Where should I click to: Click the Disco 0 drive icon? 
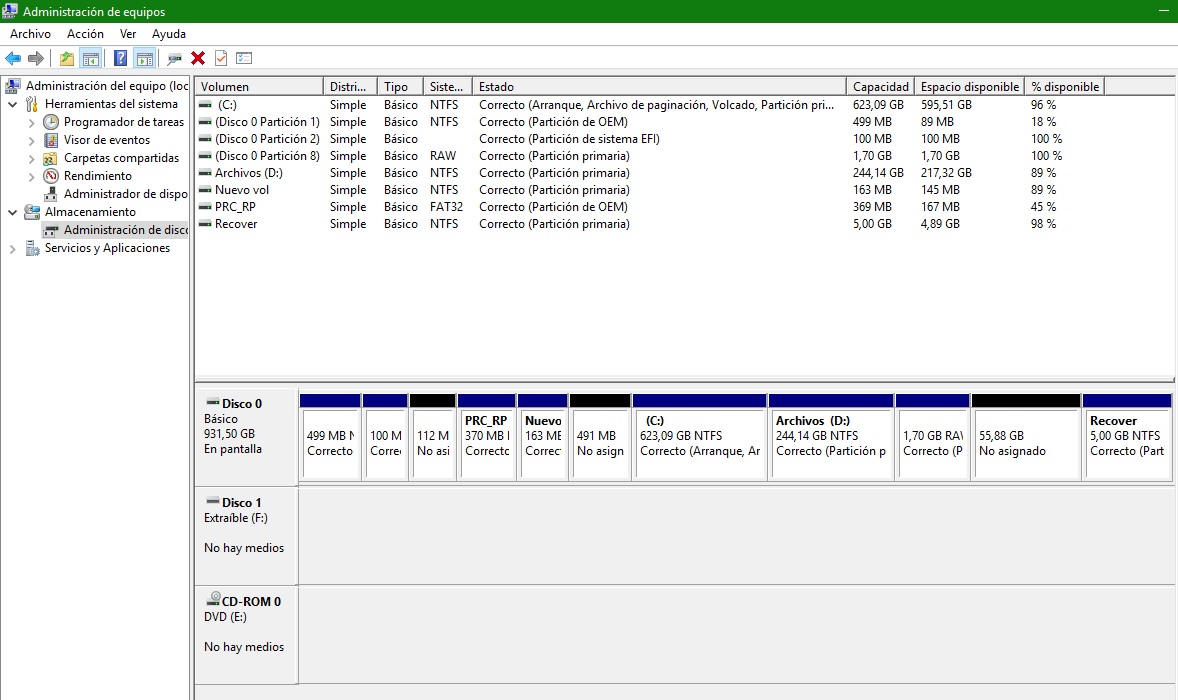(213, 403)
